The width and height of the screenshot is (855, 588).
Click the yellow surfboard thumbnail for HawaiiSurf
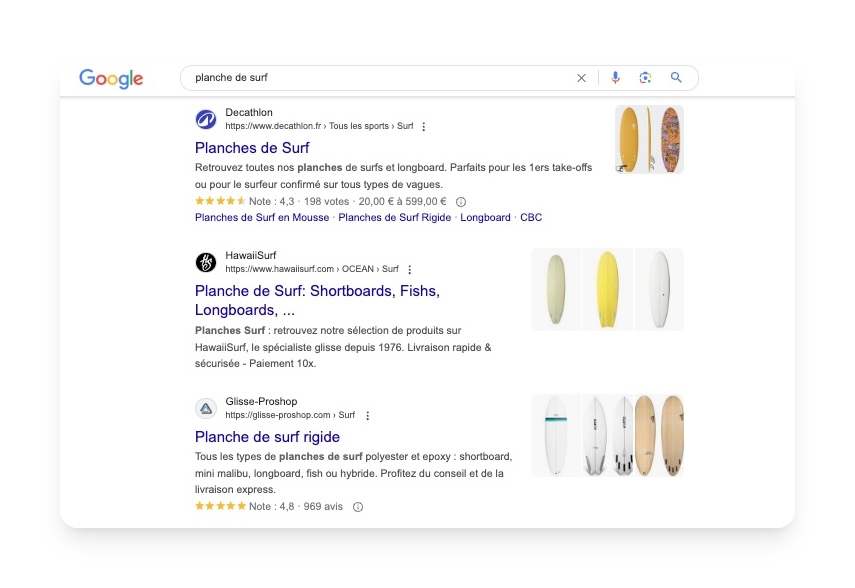click(607, 289)
